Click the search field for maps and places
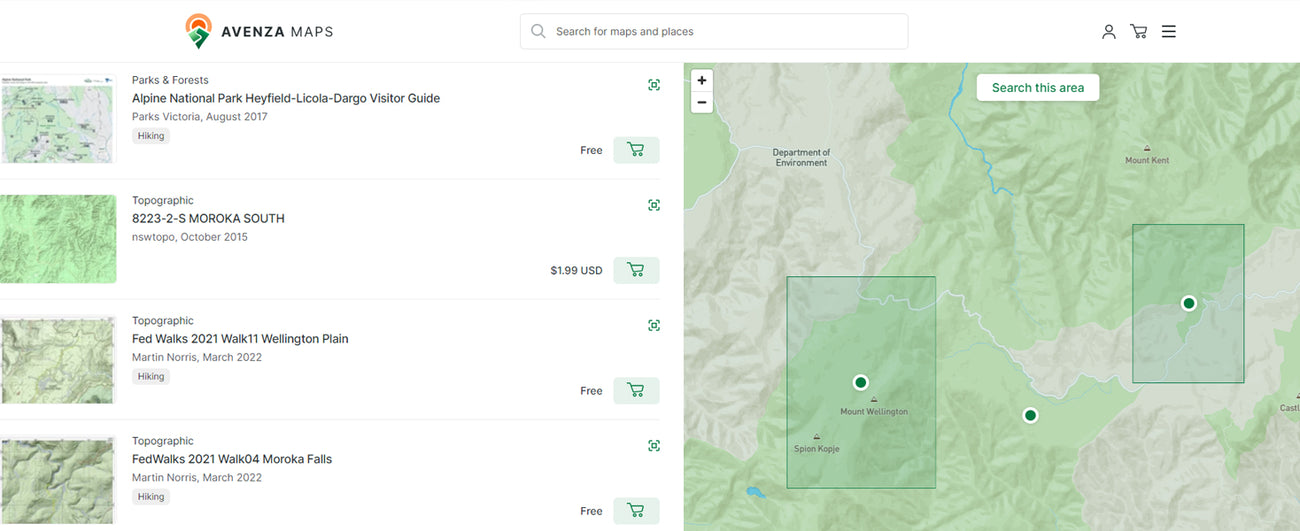1300x531 pixels. (x=714, y=32)
